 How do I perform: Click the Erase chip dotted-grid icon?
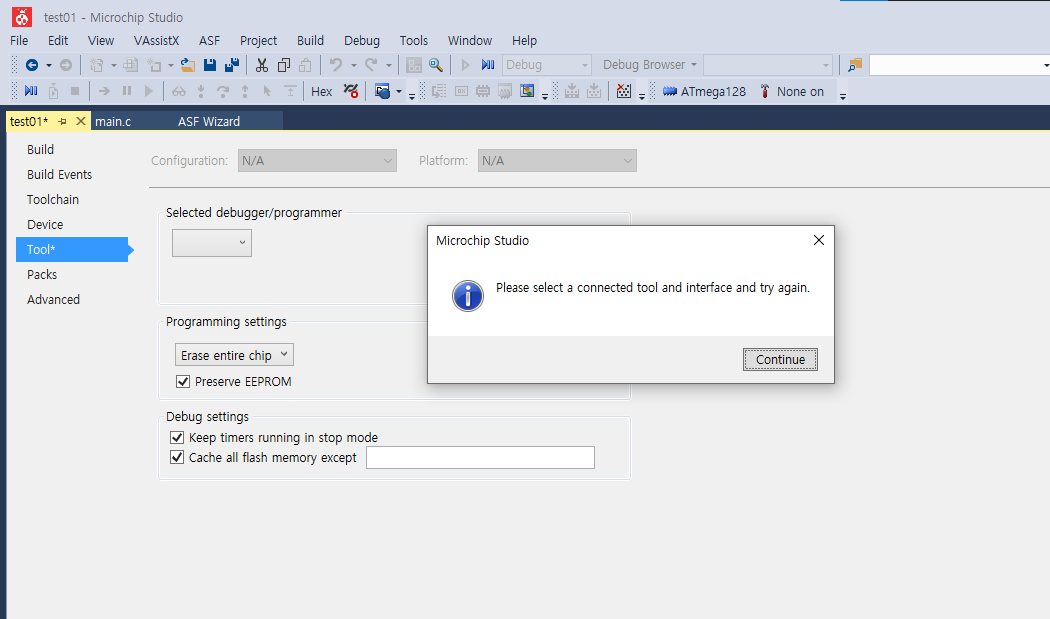pyautogui.click(x=624, y=90)
